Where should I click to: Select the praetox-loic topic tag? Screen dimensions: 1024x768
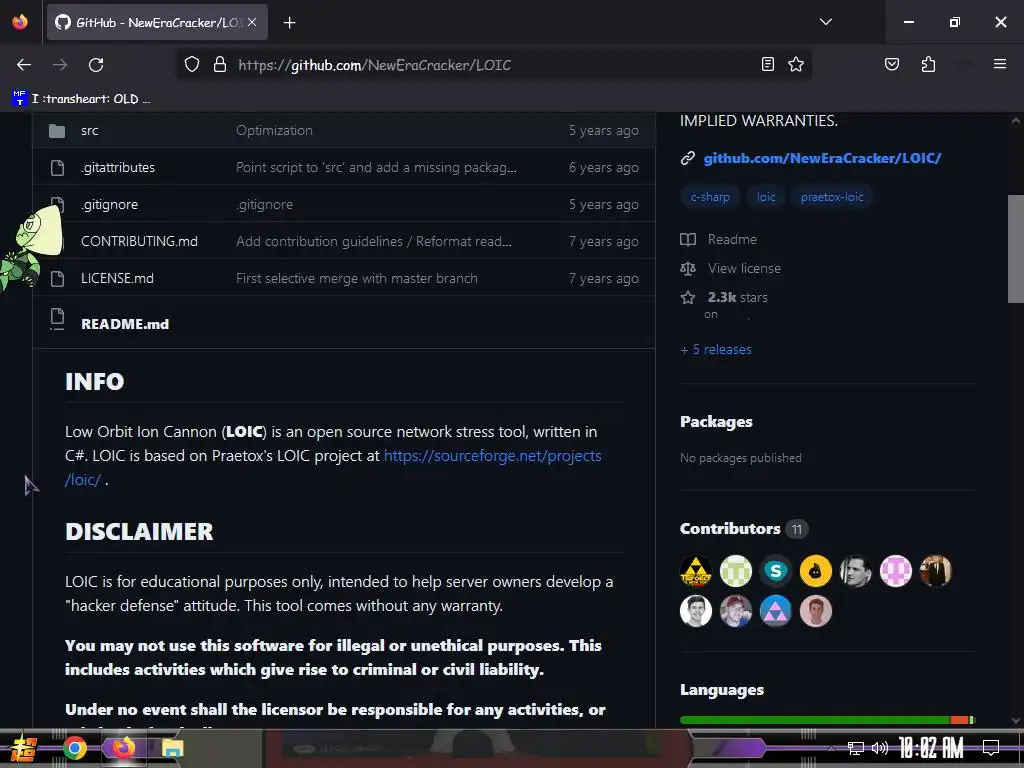[x=832, y=197]
